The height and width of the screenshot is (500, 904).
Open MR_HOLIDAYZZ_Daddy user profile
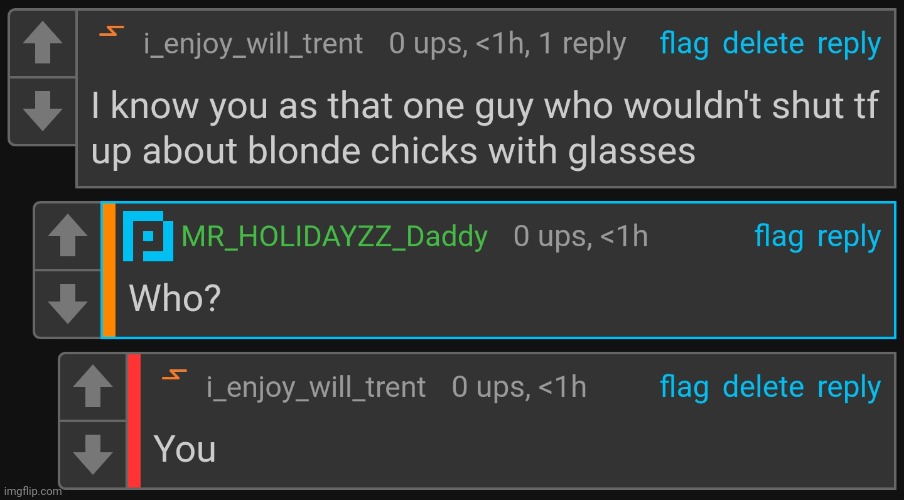334,237
